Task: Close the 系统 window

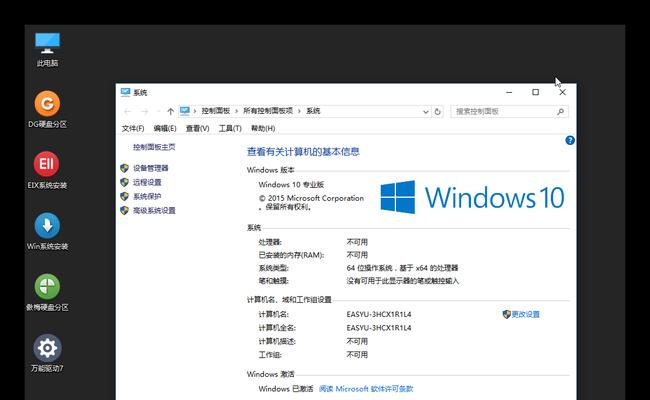Action: click(563, 92)
